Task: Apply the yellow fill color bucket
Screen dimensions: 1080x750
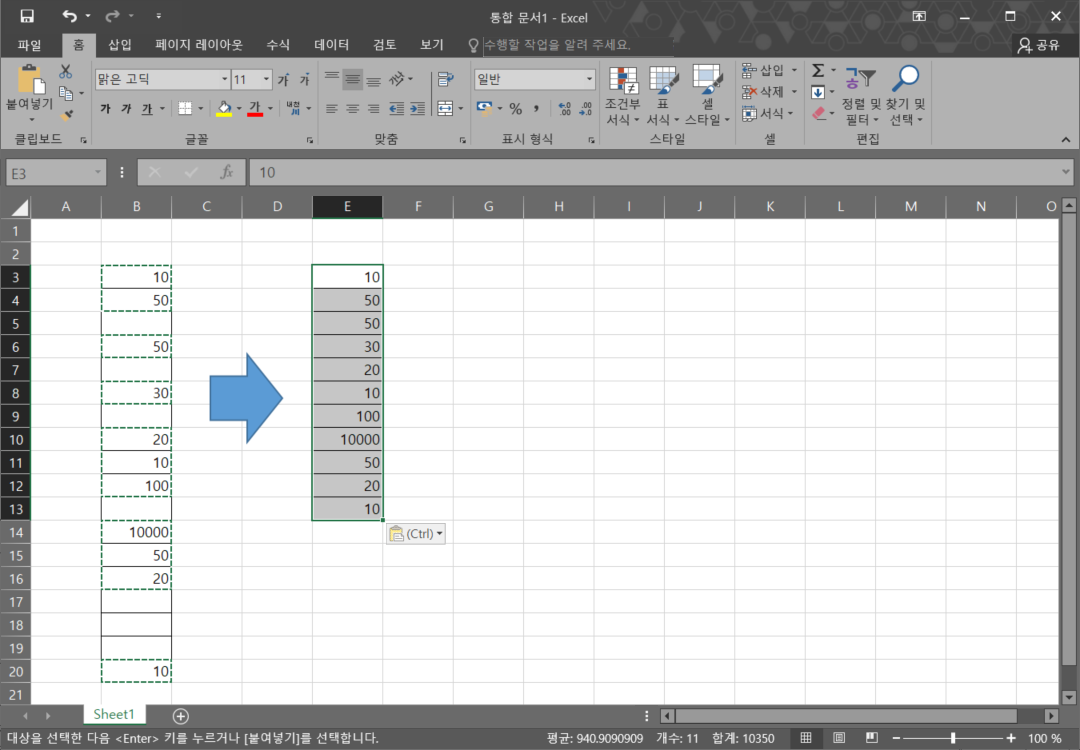Action: point(224,108)
